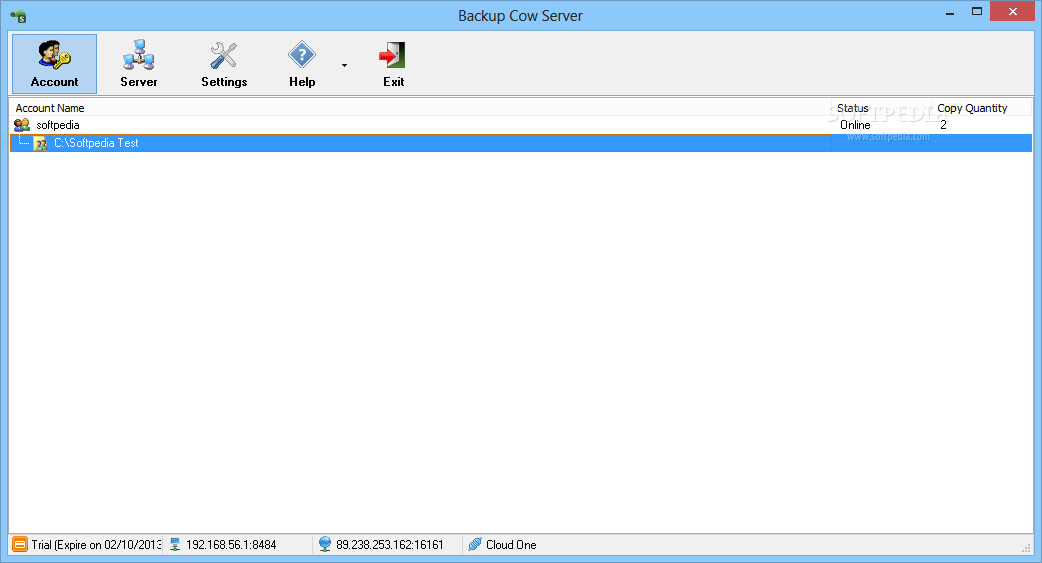
Task: Click the trial license status icon
Action: [20, 544]
